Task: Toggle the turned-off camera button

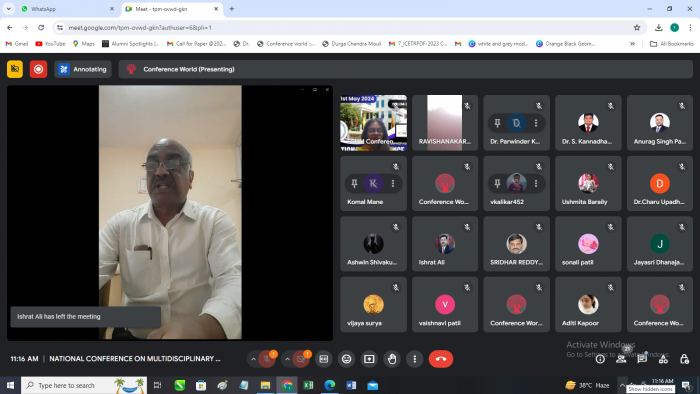Action: coord(301,359)
